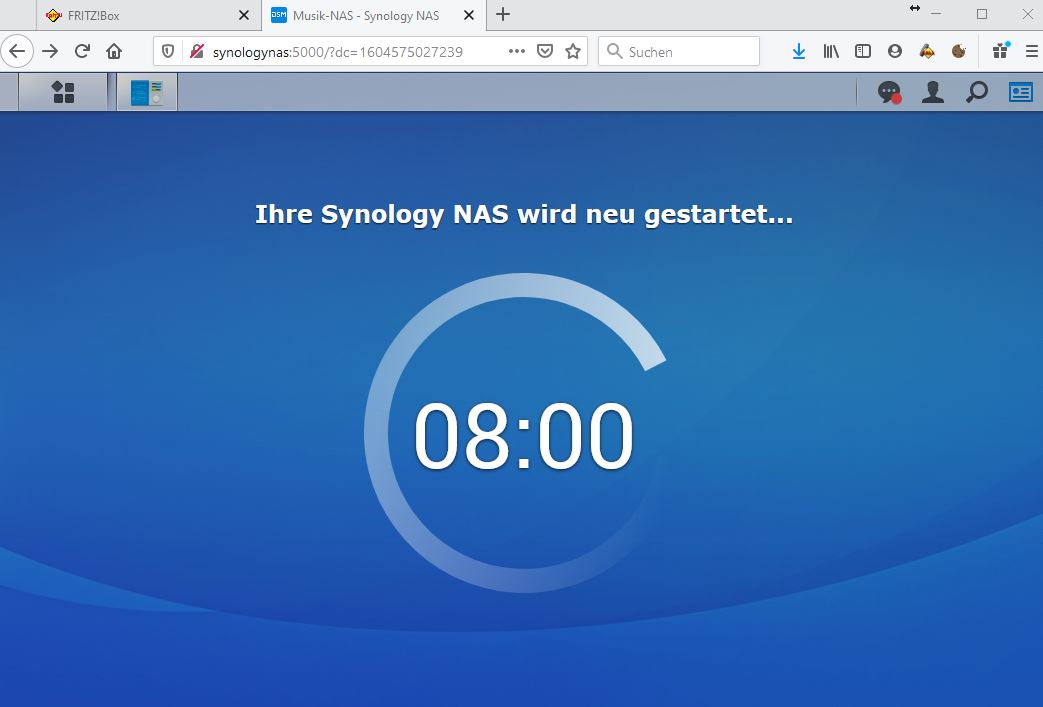Image resolution: width=1043 pixels, height=707 pixels.
Task: Go back in browser history
Action: pos(17,51)
